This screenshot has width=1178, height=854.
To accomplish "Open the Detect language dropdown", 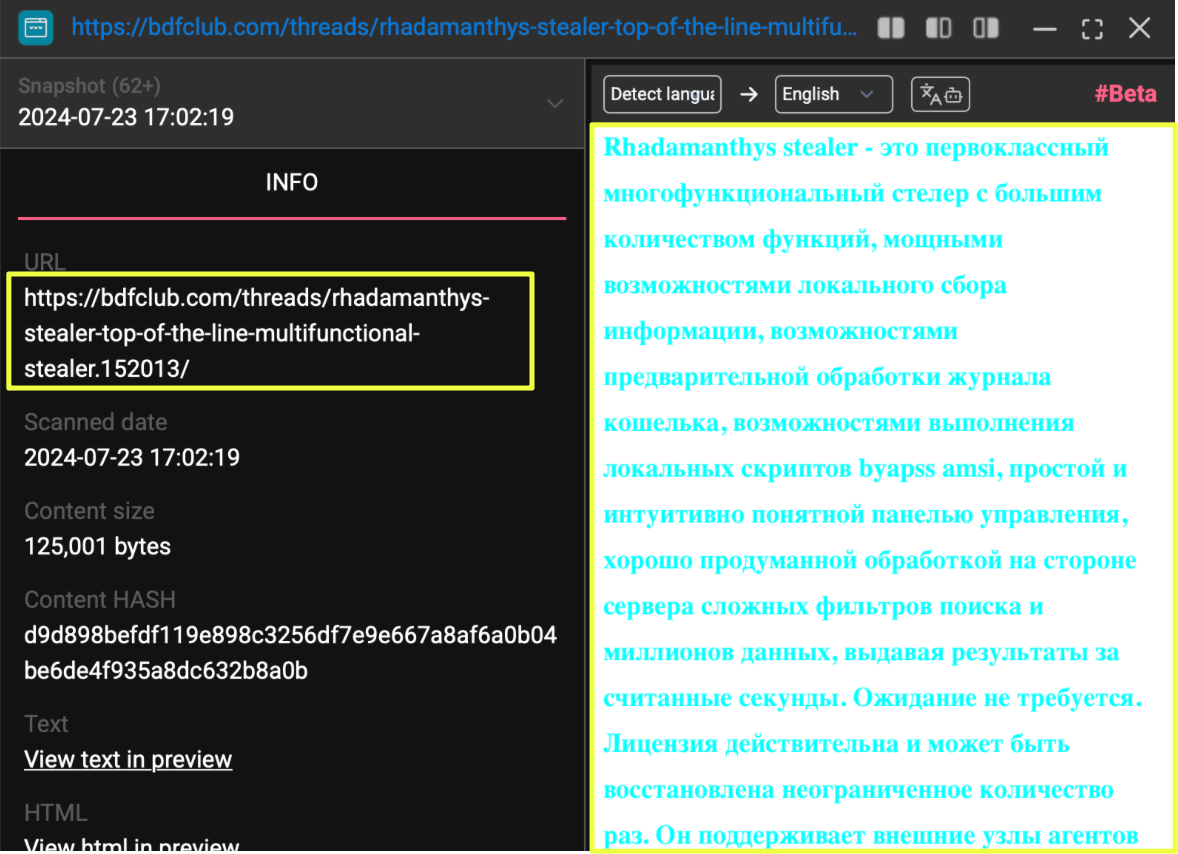I will 663,94.
